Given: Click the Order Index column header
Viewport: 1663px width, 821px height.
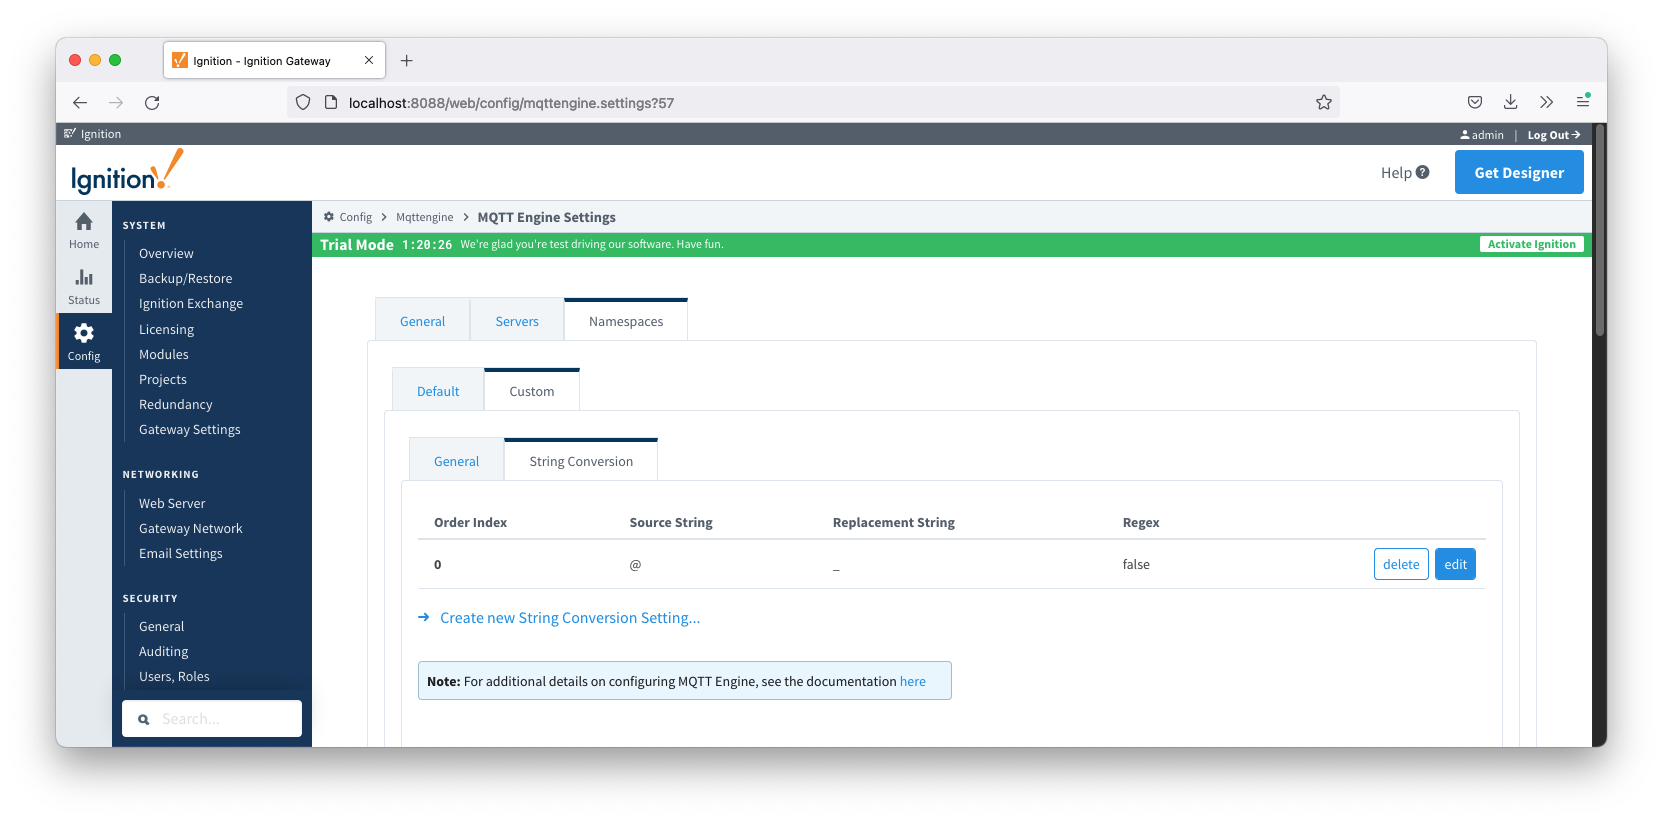Looking at the screenshot, I should (470, 522).
